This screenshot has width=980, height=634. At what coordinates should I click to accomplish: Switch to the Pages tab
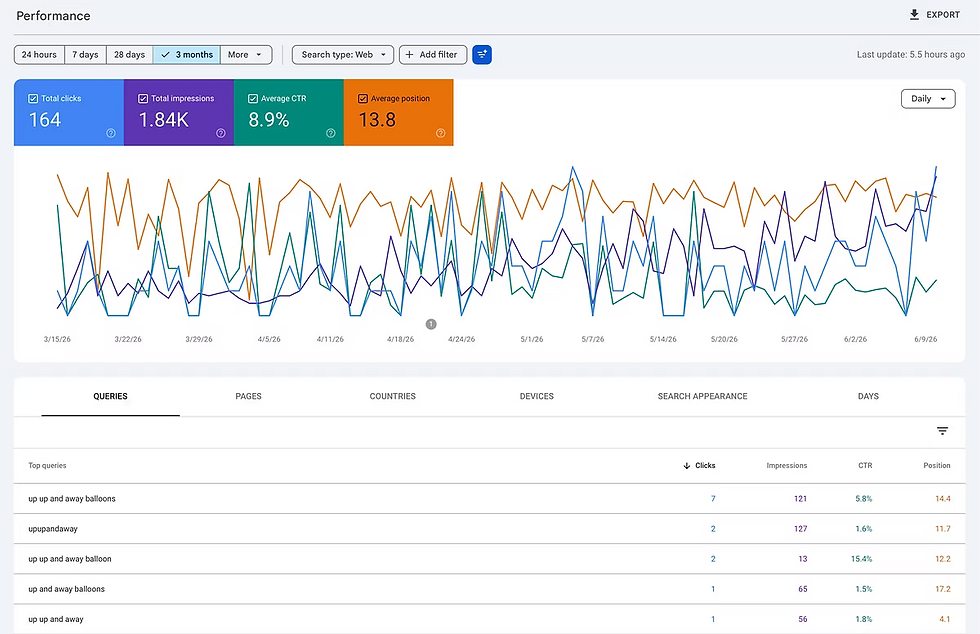(x=248, y=396)
